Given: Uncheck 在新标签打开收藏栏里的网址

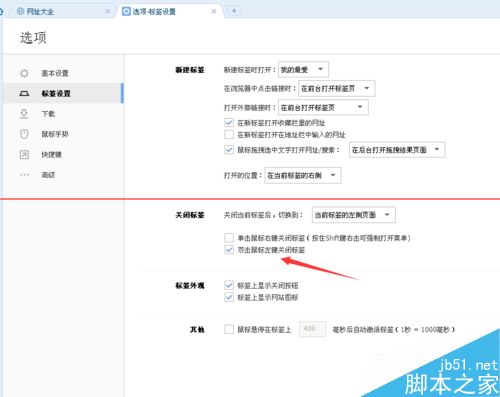Looking at the screenshot, I should (x=229, y=123).
